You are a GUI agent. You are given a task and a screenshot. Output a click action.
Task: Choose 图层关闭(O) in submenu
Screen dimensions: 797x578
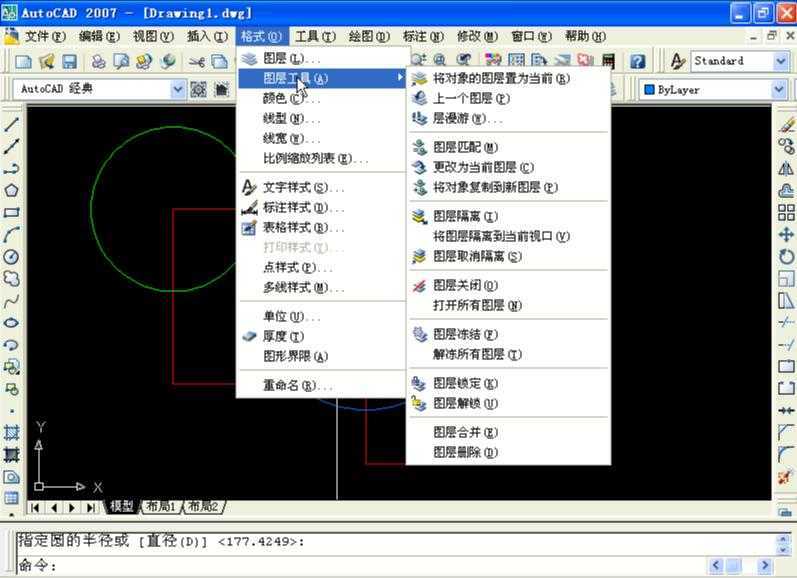(509, 286)
